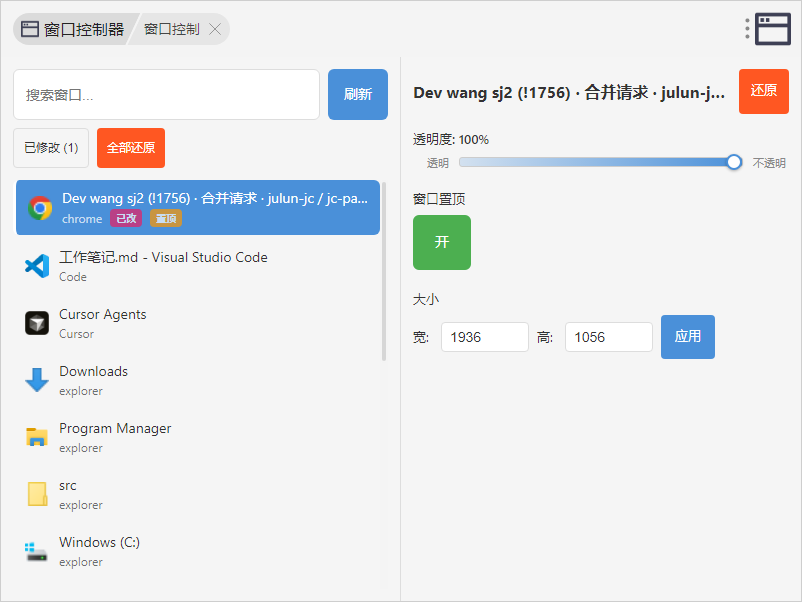Screen dimensions: 802x602
Task: Close the 窗口控制 tab
Action: (215, 29)
